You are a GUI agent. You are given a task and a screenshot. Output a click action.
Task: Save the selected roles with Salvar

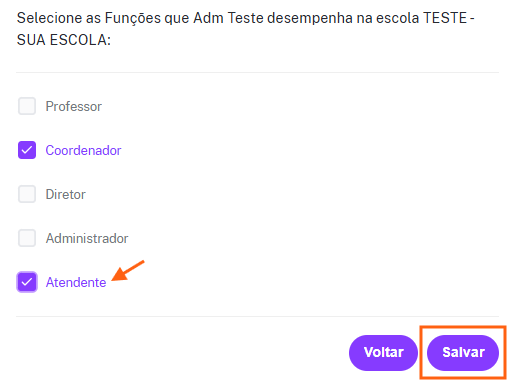pyautogui.click(x=463, y=353)
